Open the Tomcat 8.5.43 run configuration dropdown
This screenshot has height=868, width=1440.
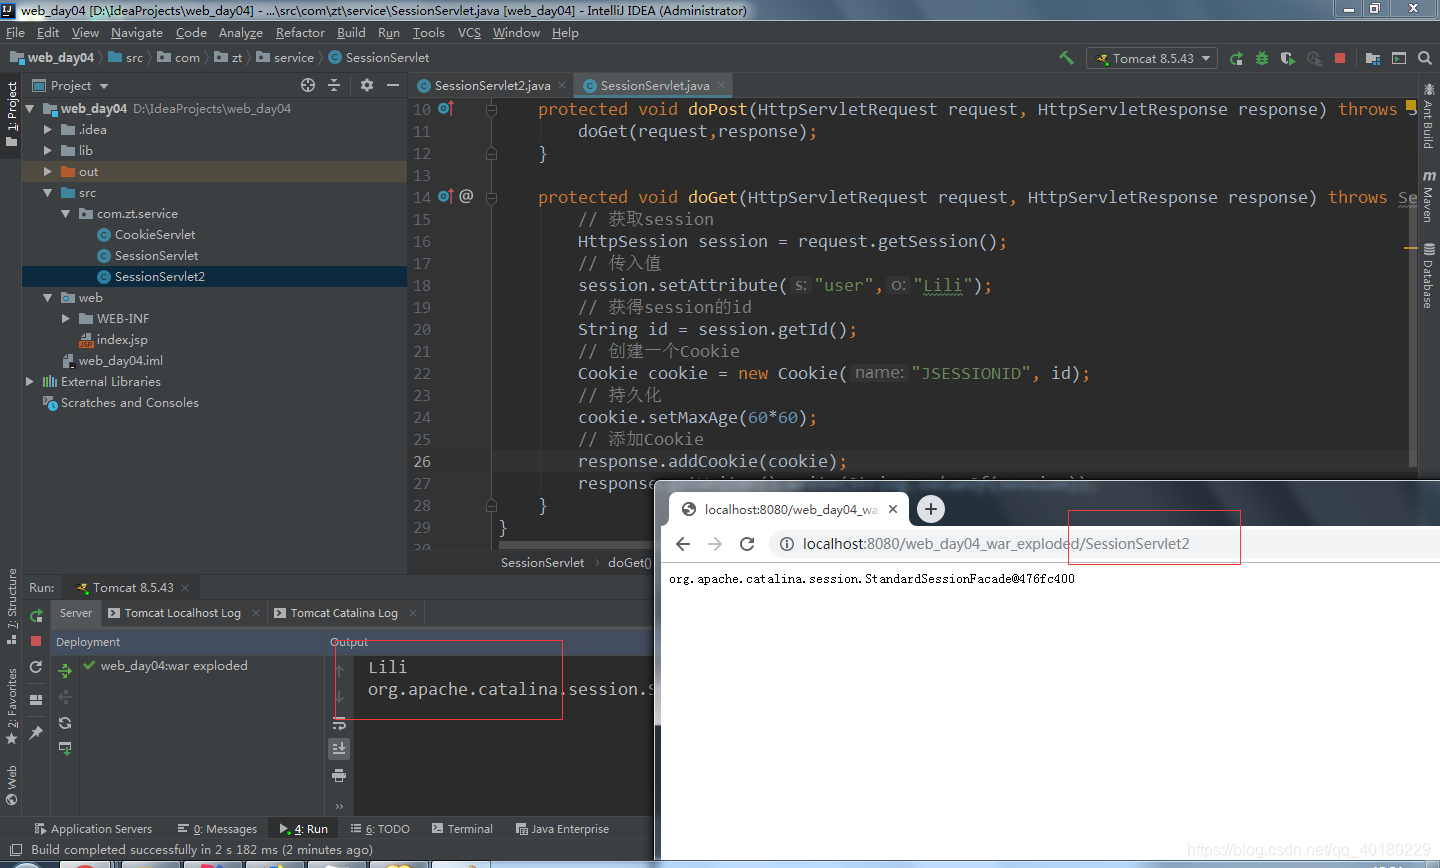pos(1152,58)
